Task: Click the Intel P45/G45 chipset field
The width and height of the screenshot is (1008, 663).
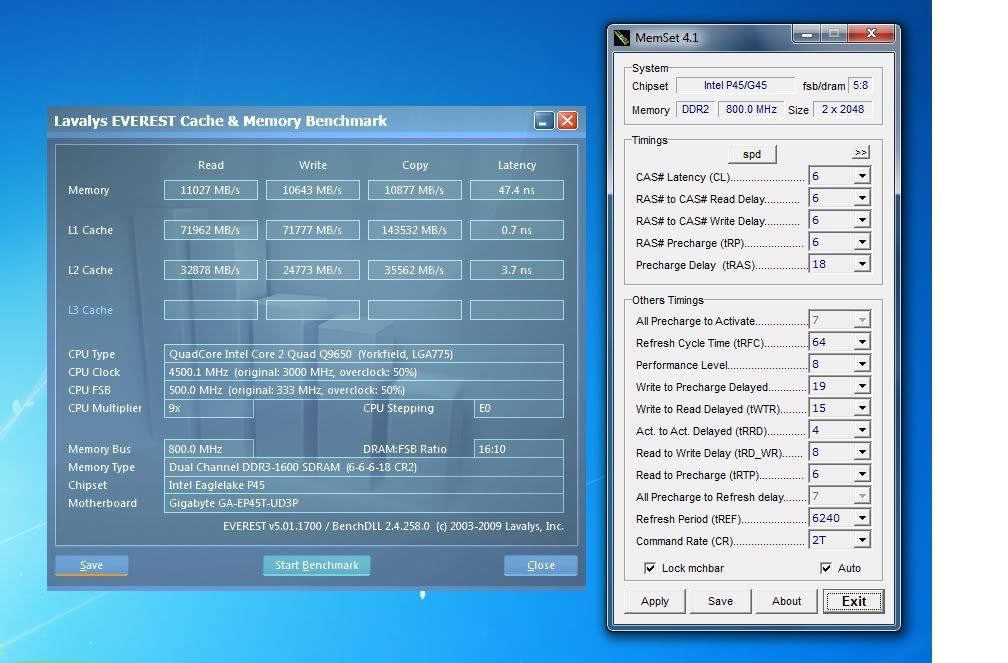Action: pos(735,86)
